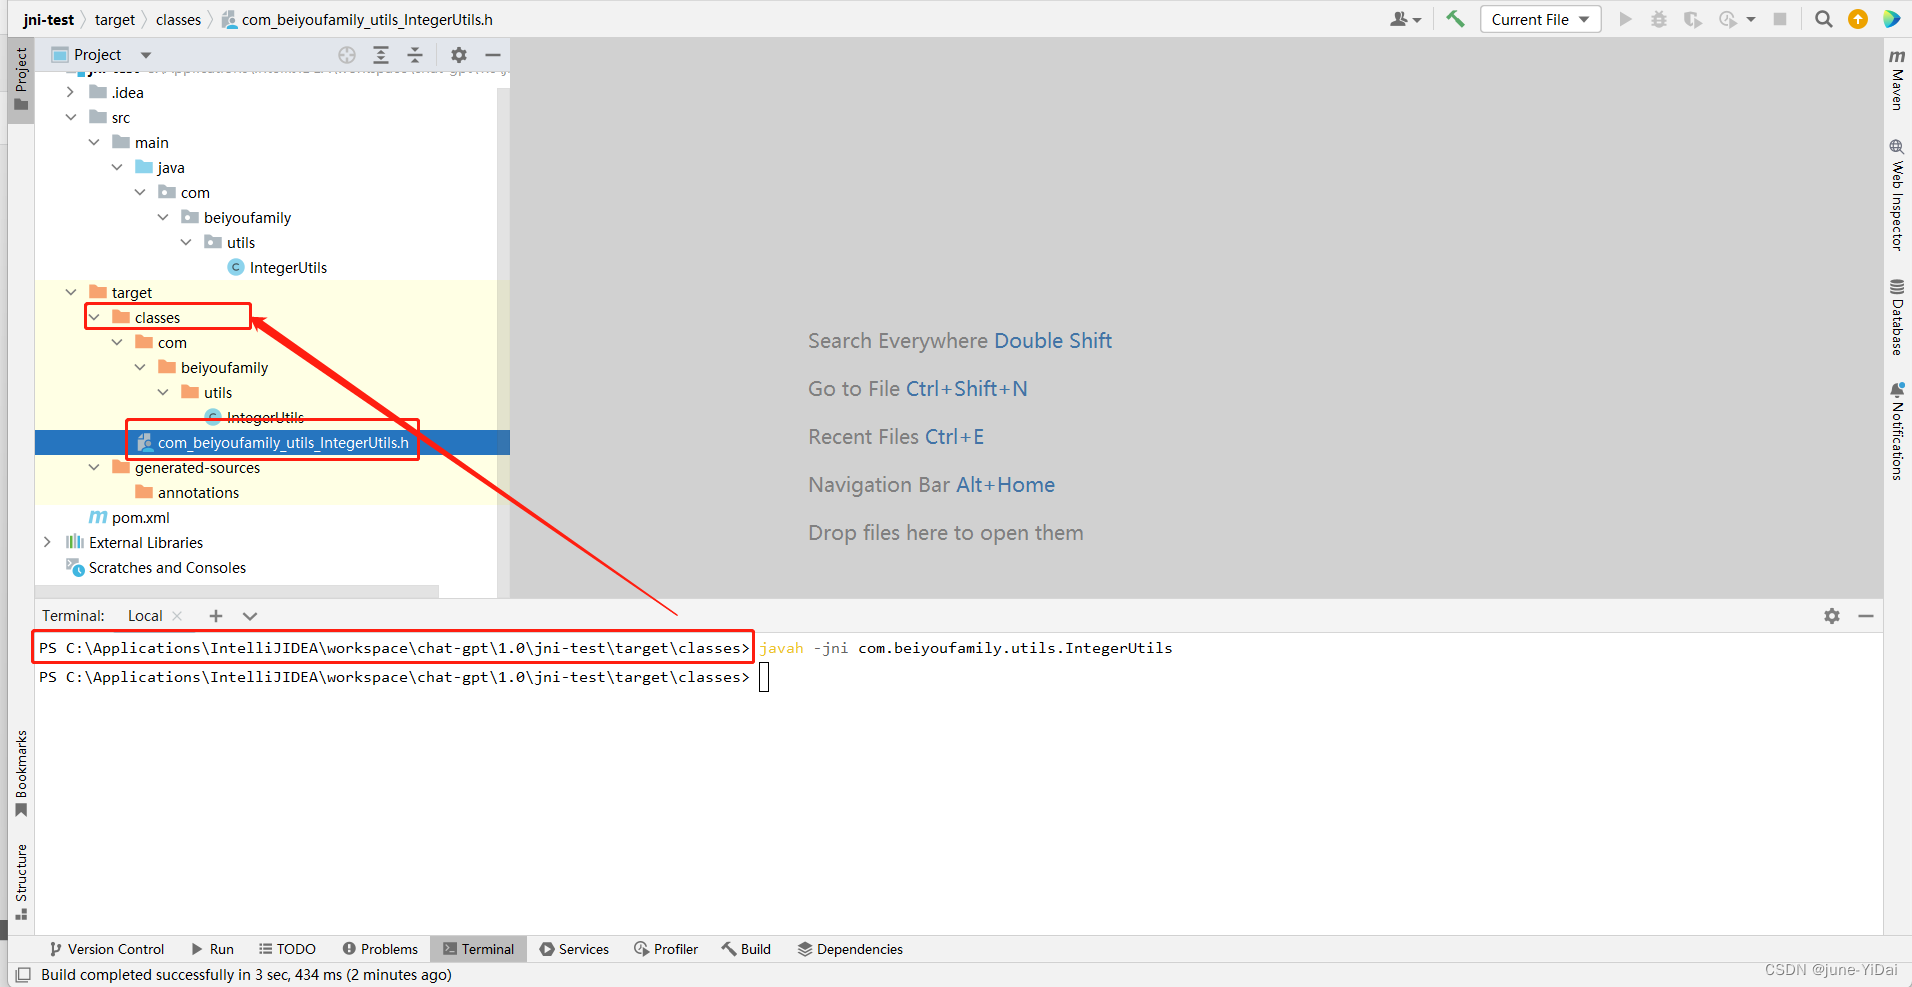
Task: Click Collapse All icon in Project panel
Action: tap(415, 55)
